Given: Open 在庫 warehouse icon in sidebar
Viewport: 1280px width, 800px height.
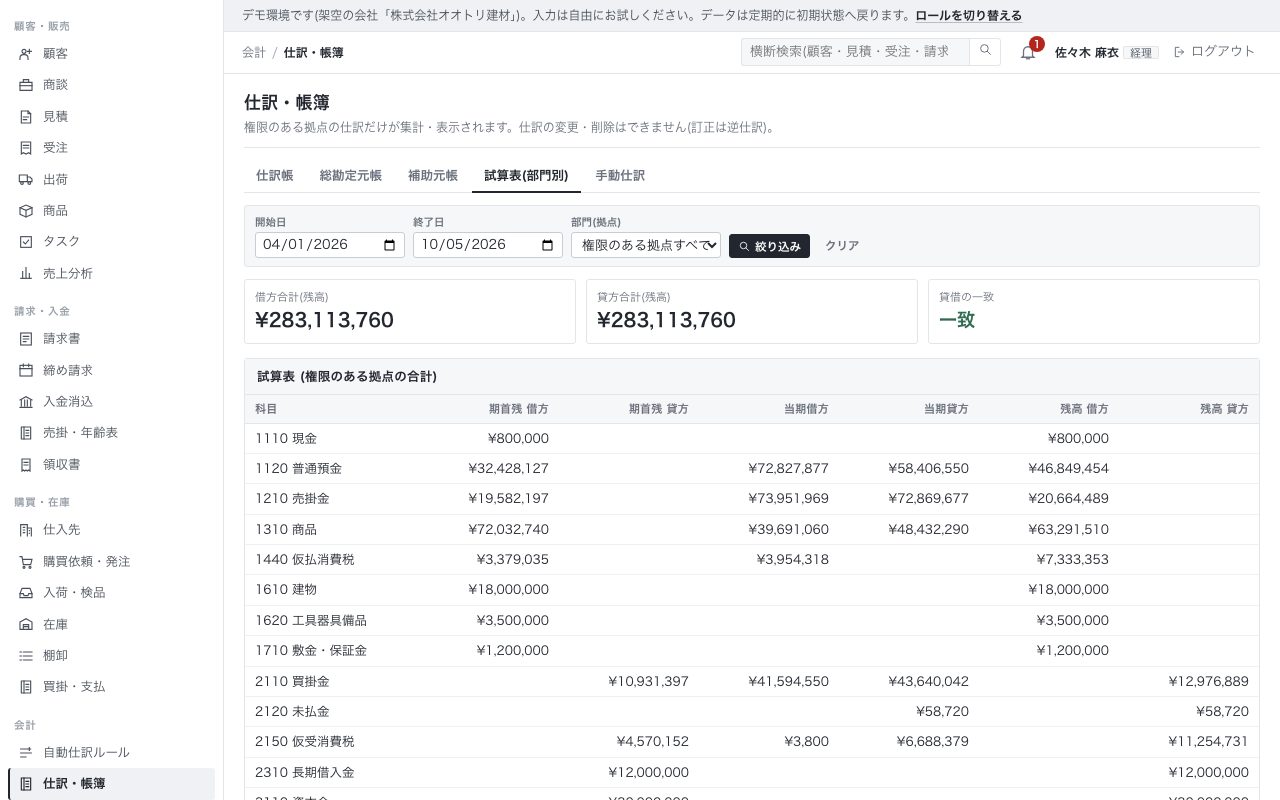Looking at the screenshot, I should tap(26, 625).
